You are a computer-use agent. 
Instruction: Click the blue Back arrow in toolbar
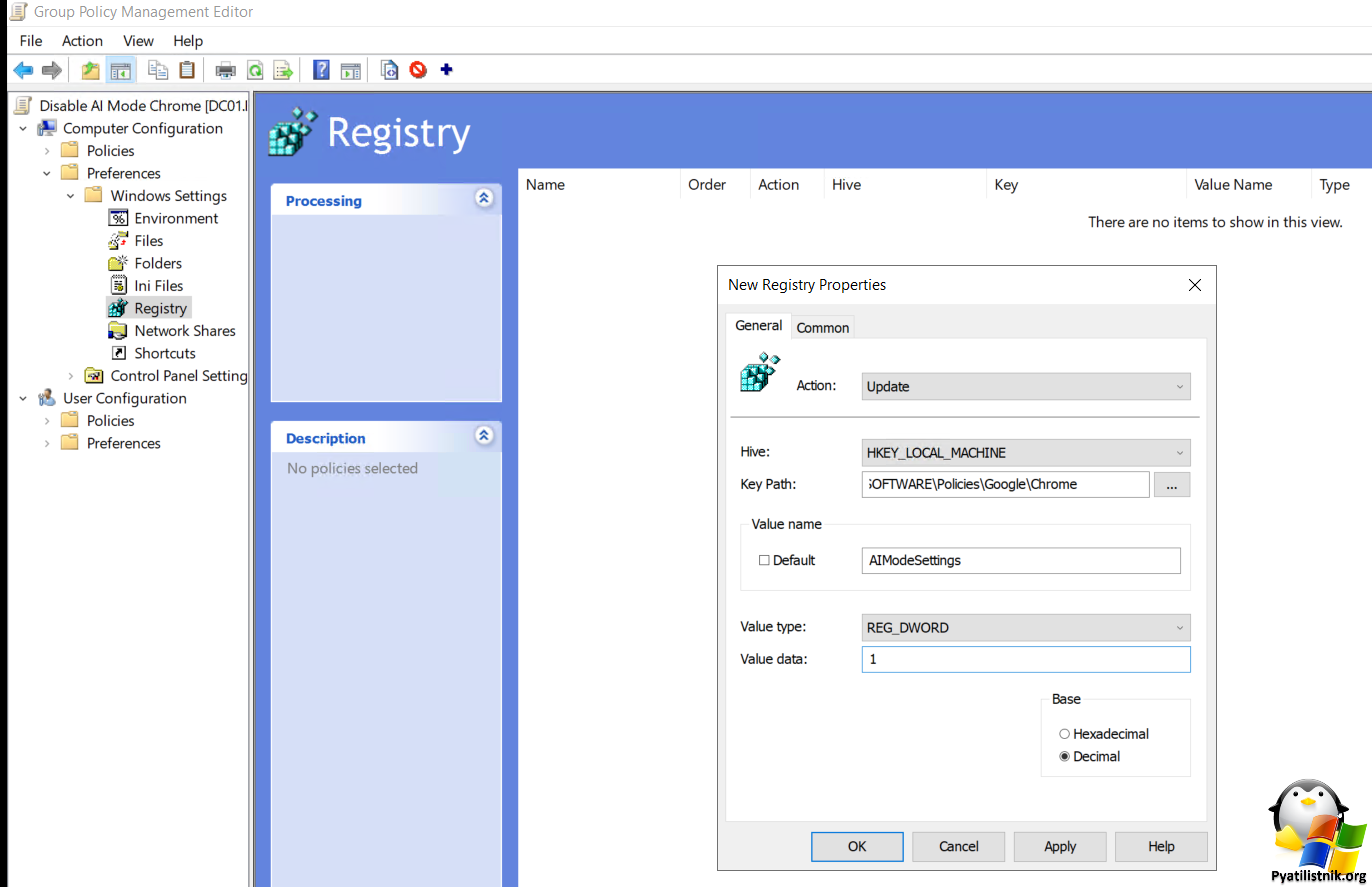pyautogui.click(x=22, y=70)
